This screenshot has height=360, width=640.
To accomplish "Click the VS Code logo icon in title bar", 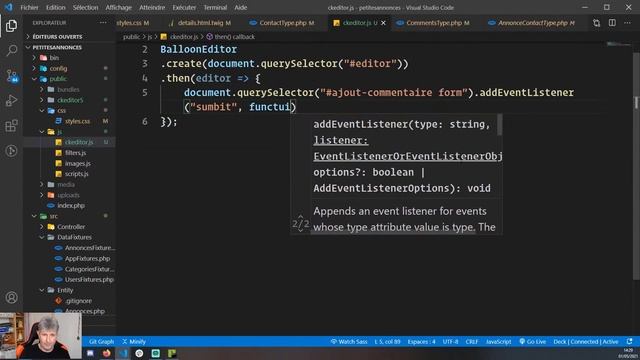I will coord(9,7).
